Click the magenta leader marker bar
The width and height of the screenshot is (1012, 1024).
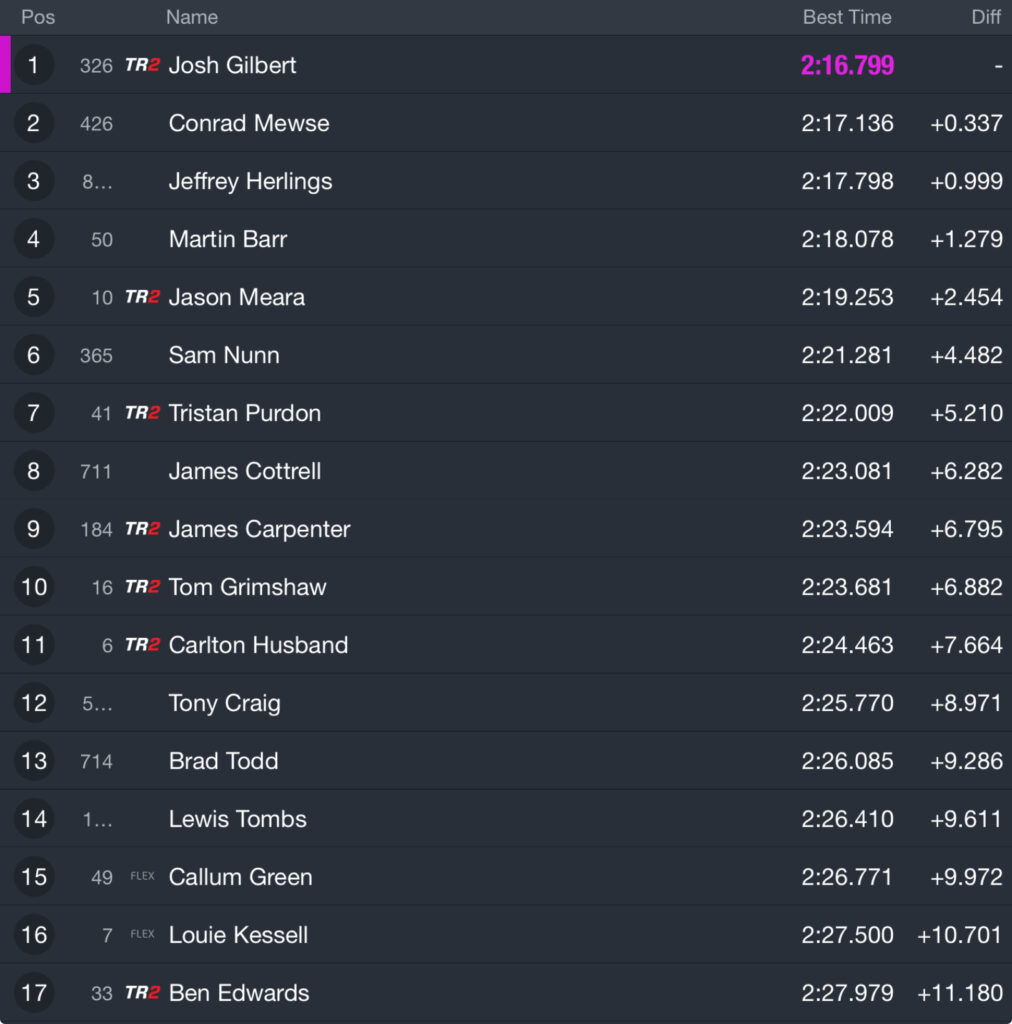click(x=5, y=65)
